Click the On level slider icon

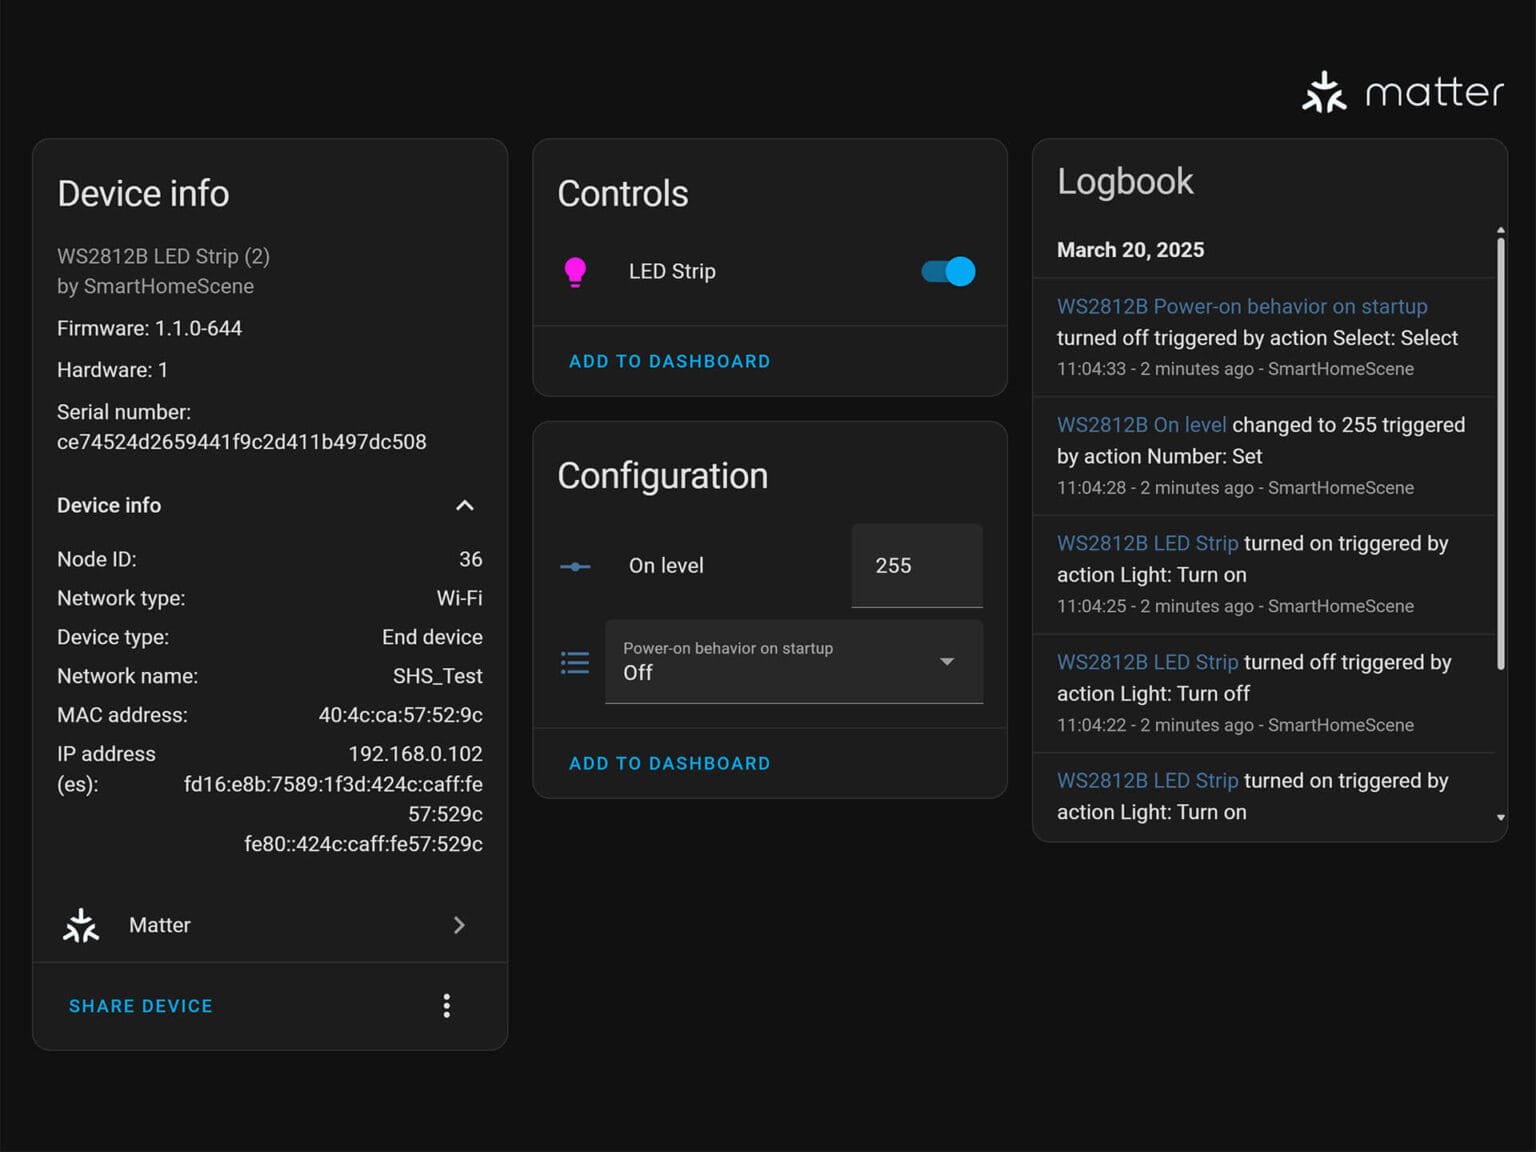[x=575, y=567]
